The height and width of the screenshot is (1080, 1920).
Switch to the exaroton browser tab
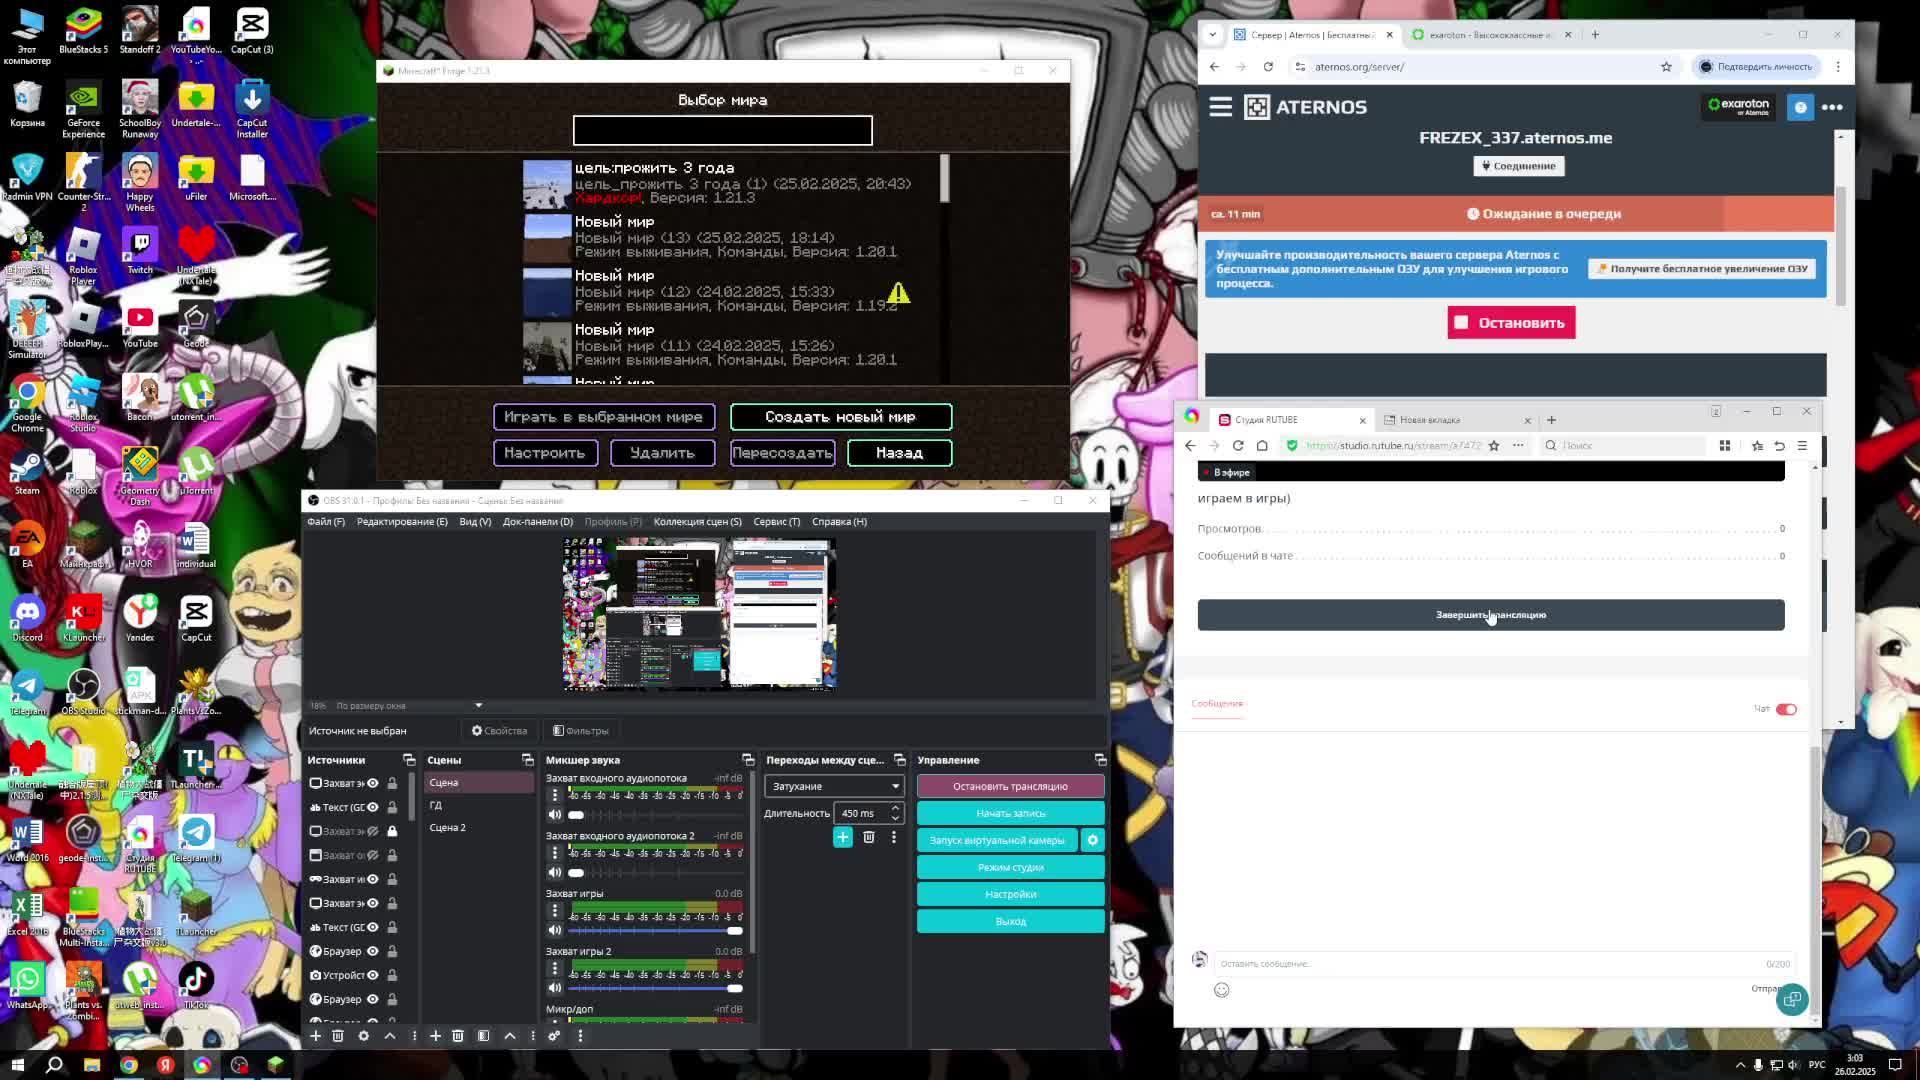click(x=1487, y=35)
